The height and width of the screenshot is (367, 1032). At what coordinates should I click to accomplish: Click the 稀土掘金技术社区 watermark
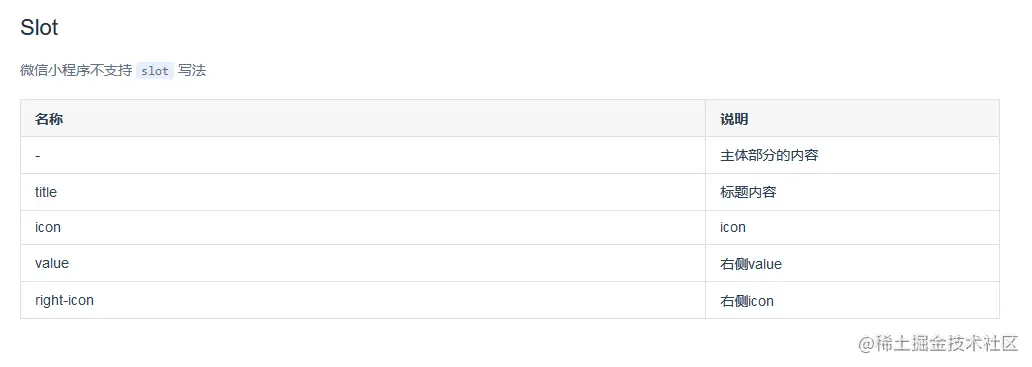(x=938, y=343)
